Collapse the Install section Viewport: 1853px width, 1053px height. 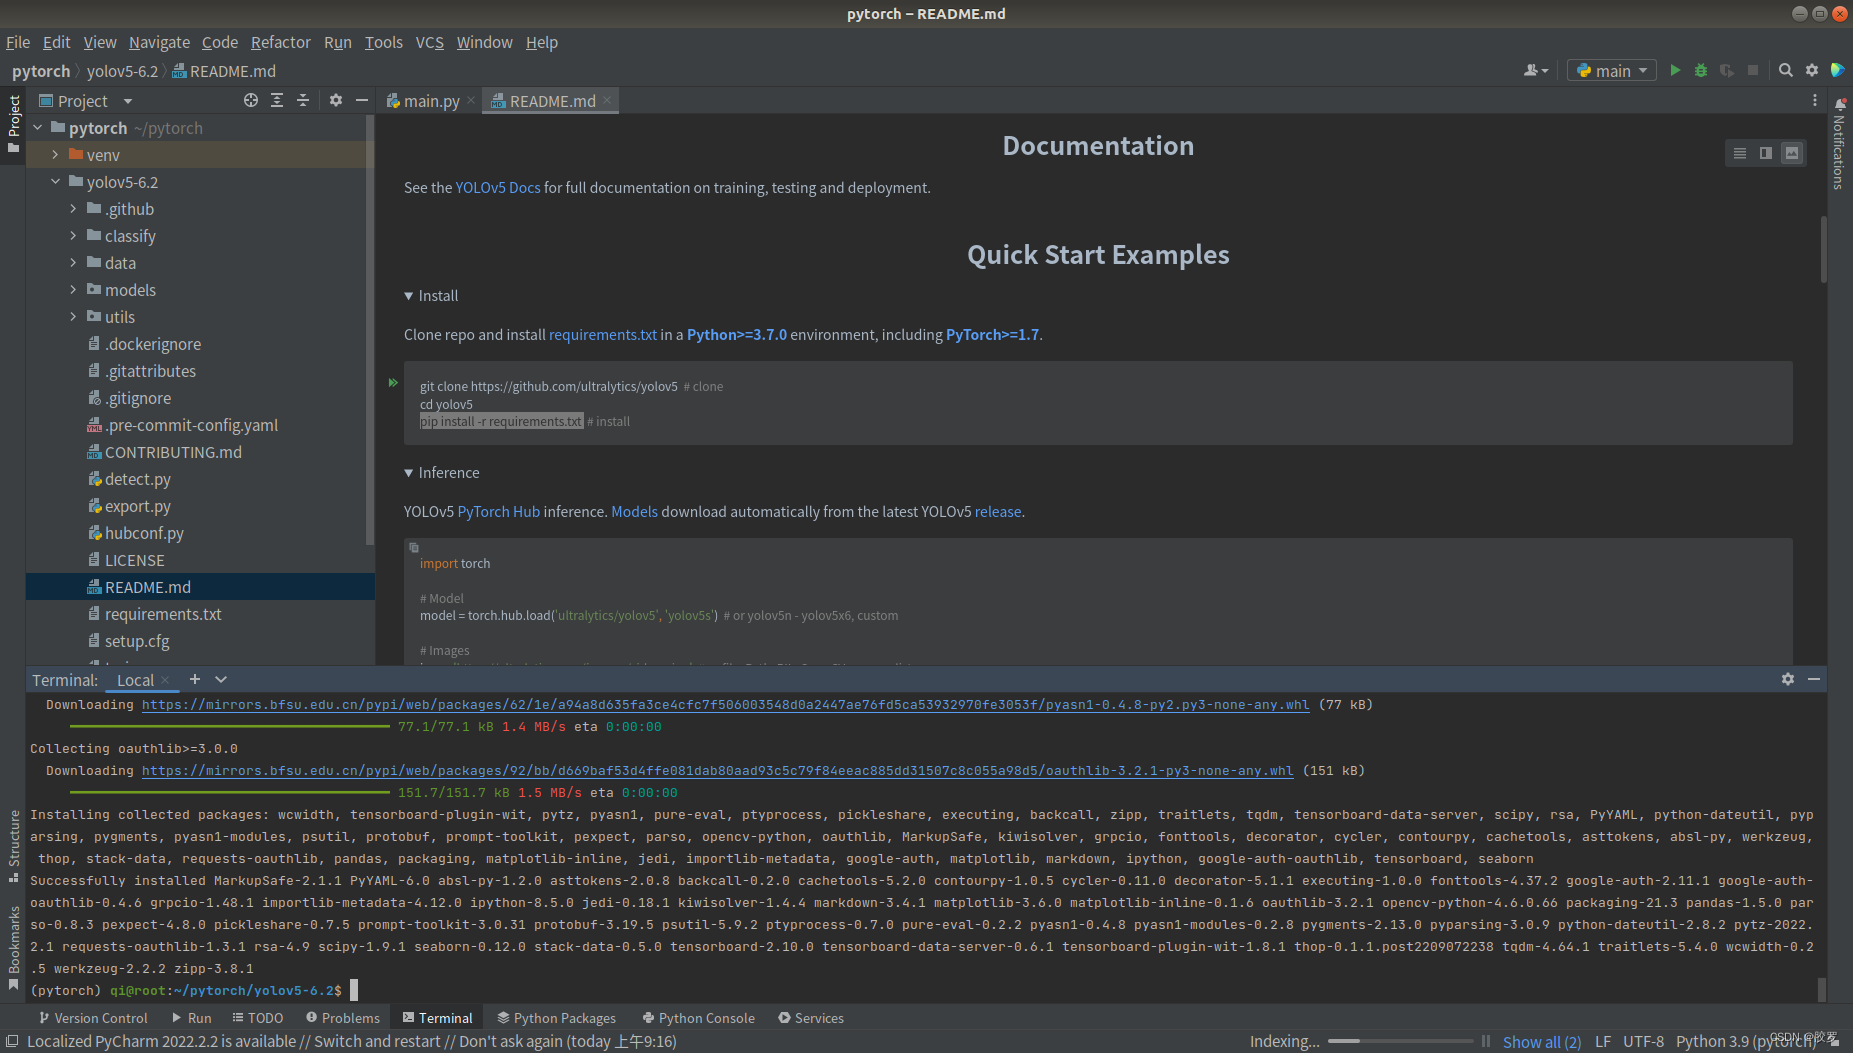pyautogui.click(x=409, y=296)
